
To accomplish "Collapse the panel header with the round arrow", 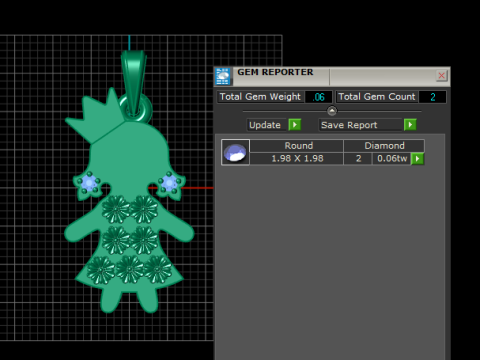I will click(x=332, y=111).
